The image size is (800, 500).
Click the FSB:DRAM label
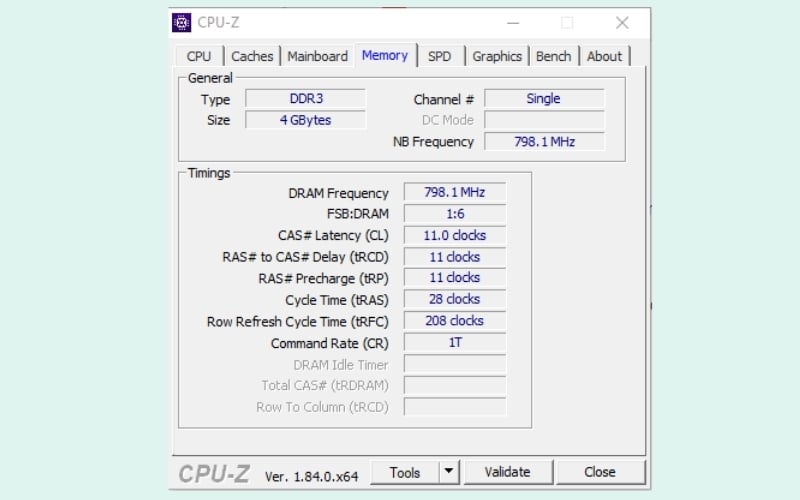(358, 214)
